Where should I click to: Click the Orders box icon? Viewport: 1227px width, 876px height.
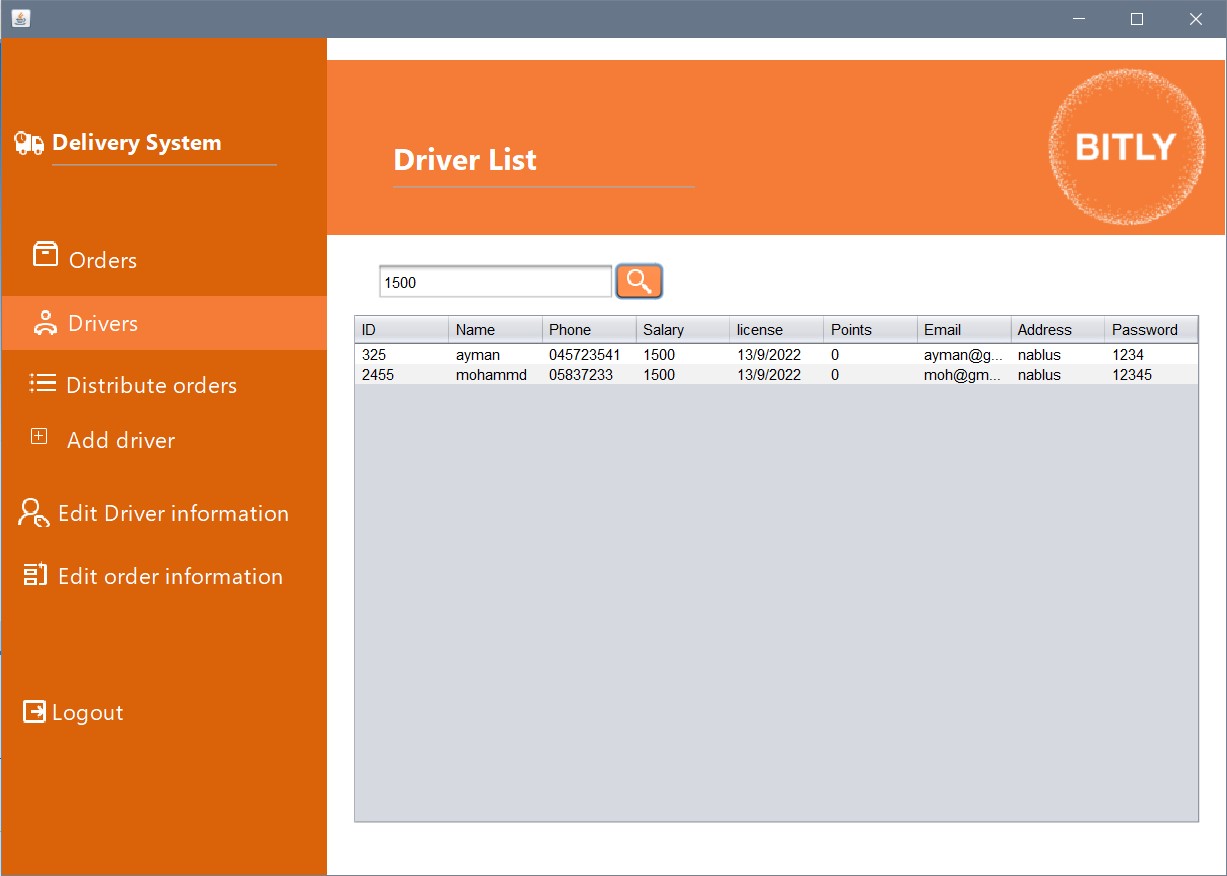[x=45, y=255]
